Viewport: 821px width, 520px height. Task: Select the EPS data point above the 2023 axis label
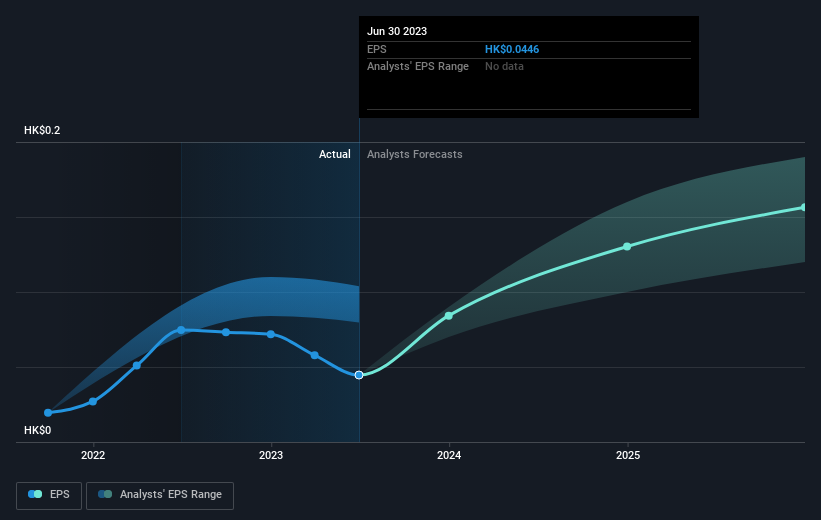271,334
